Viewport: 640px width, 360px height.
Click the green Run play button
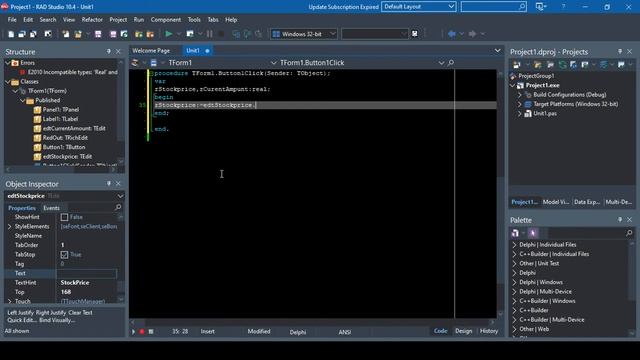pyautogui.click(x=169, y=34)
